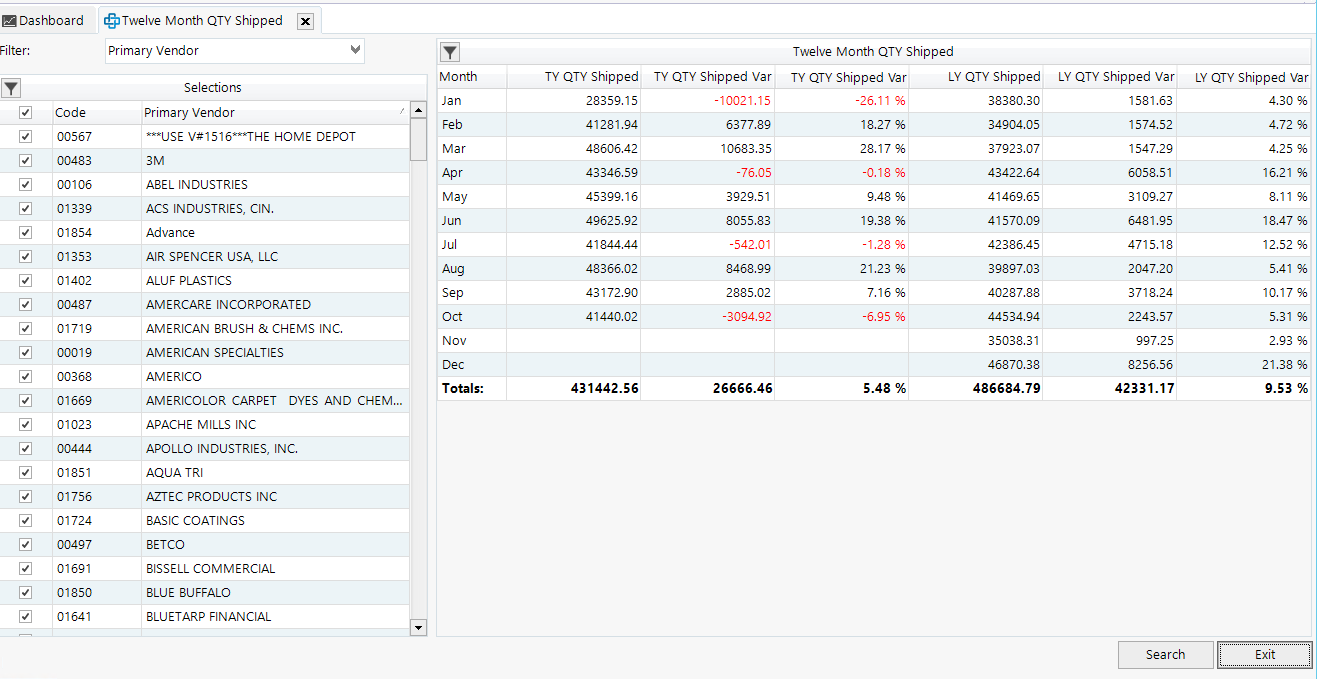Screen dimensions: 1317x679
Task: Click the scroll-down arrow of the Selections list
Action: (x=419, y=628)
